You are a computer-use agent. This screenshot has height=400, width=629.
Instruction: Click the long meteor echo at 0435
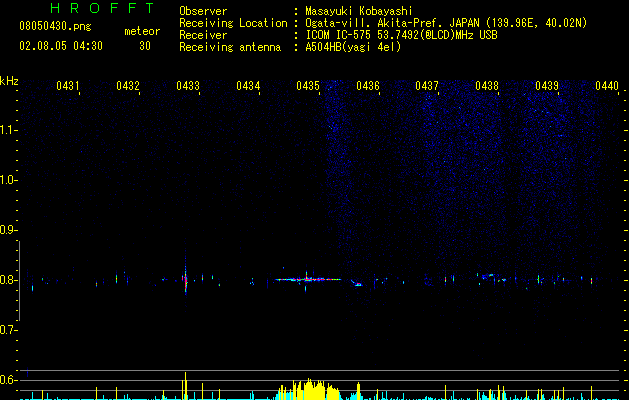308,279
